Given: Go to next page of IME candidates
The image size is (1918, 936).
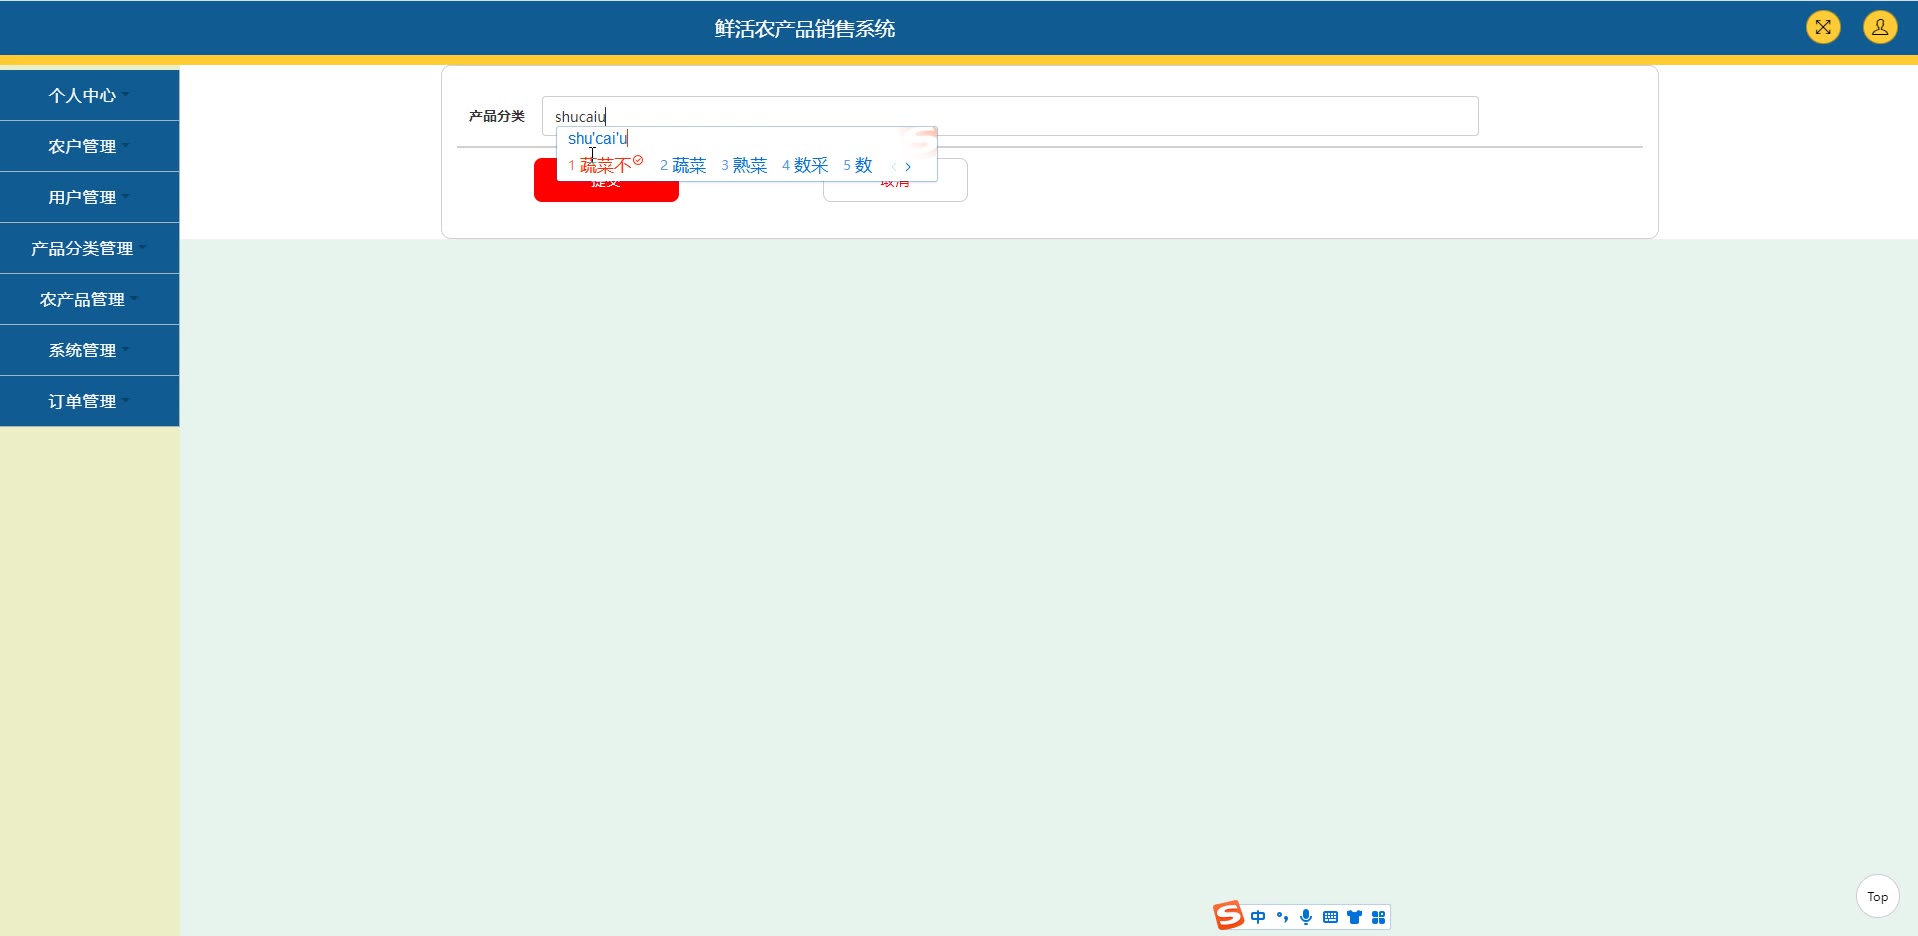Looking at the screenshot, I should coord(908,167).
